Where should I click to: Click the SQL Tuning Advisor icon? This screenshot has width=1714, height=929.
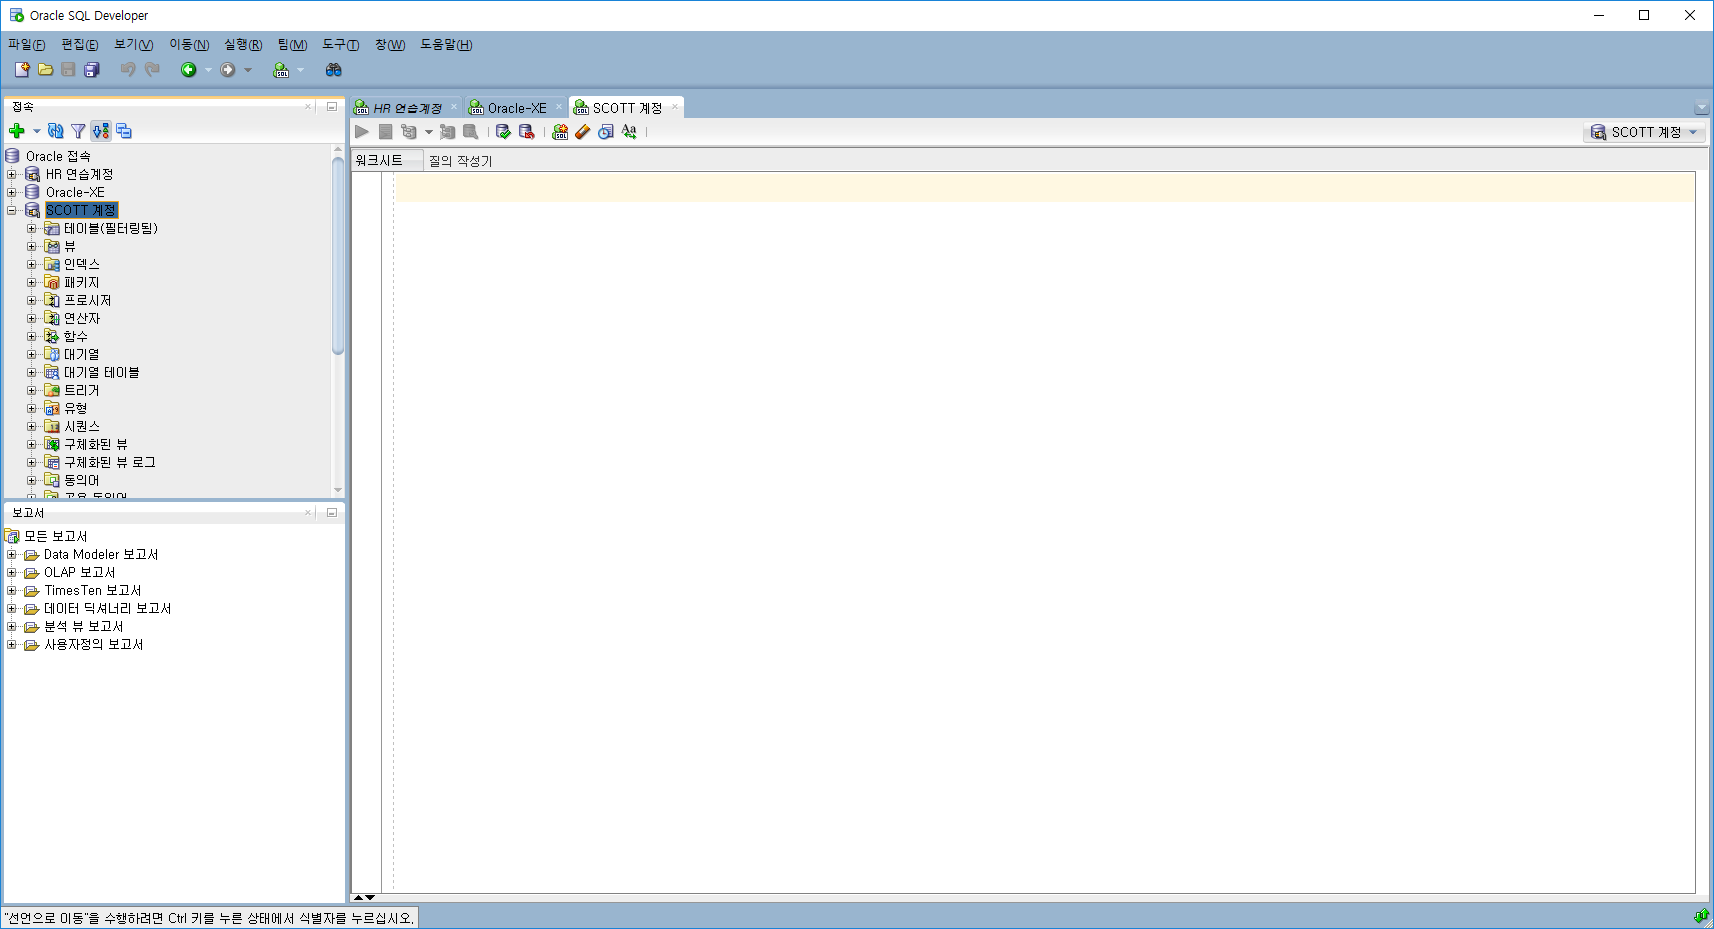(470, 132)
